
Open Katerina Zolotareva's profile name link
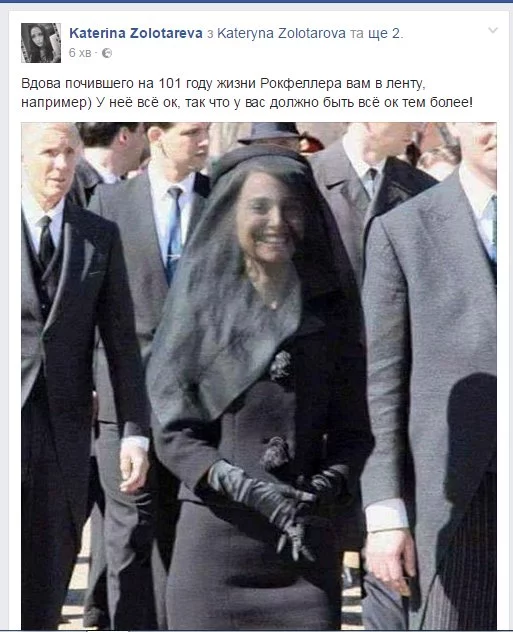[136, 33]
